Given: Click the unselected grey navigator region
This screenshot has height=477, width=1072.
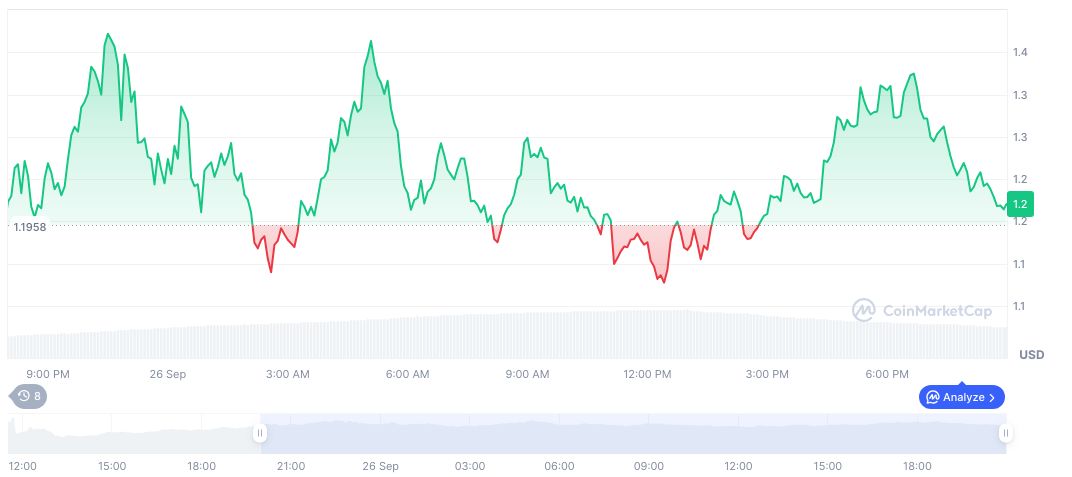Looking at the screenshot, I should (130, 435).
